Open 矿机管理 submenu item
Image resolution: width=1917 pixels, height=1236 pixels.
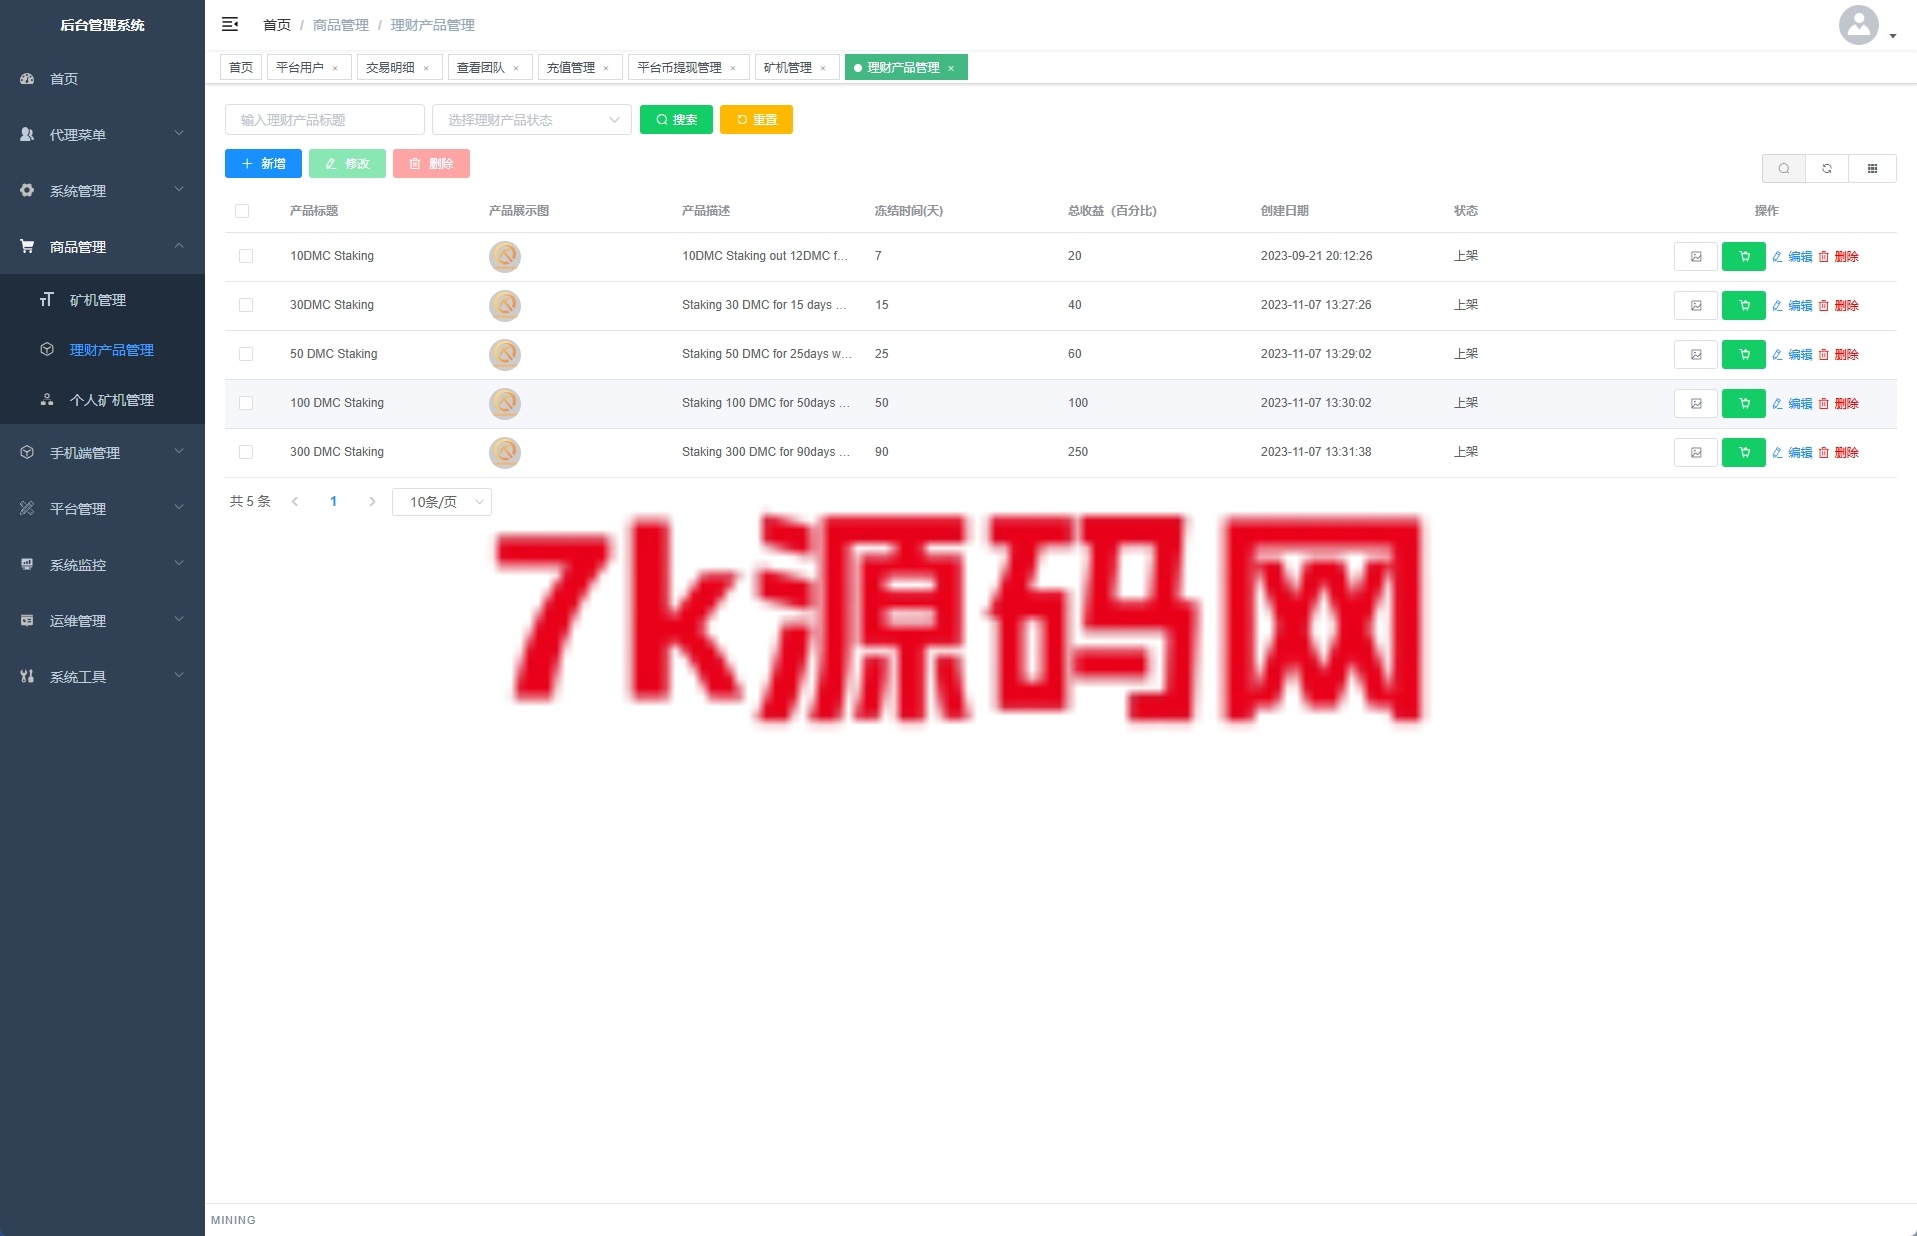click(102, 300)
